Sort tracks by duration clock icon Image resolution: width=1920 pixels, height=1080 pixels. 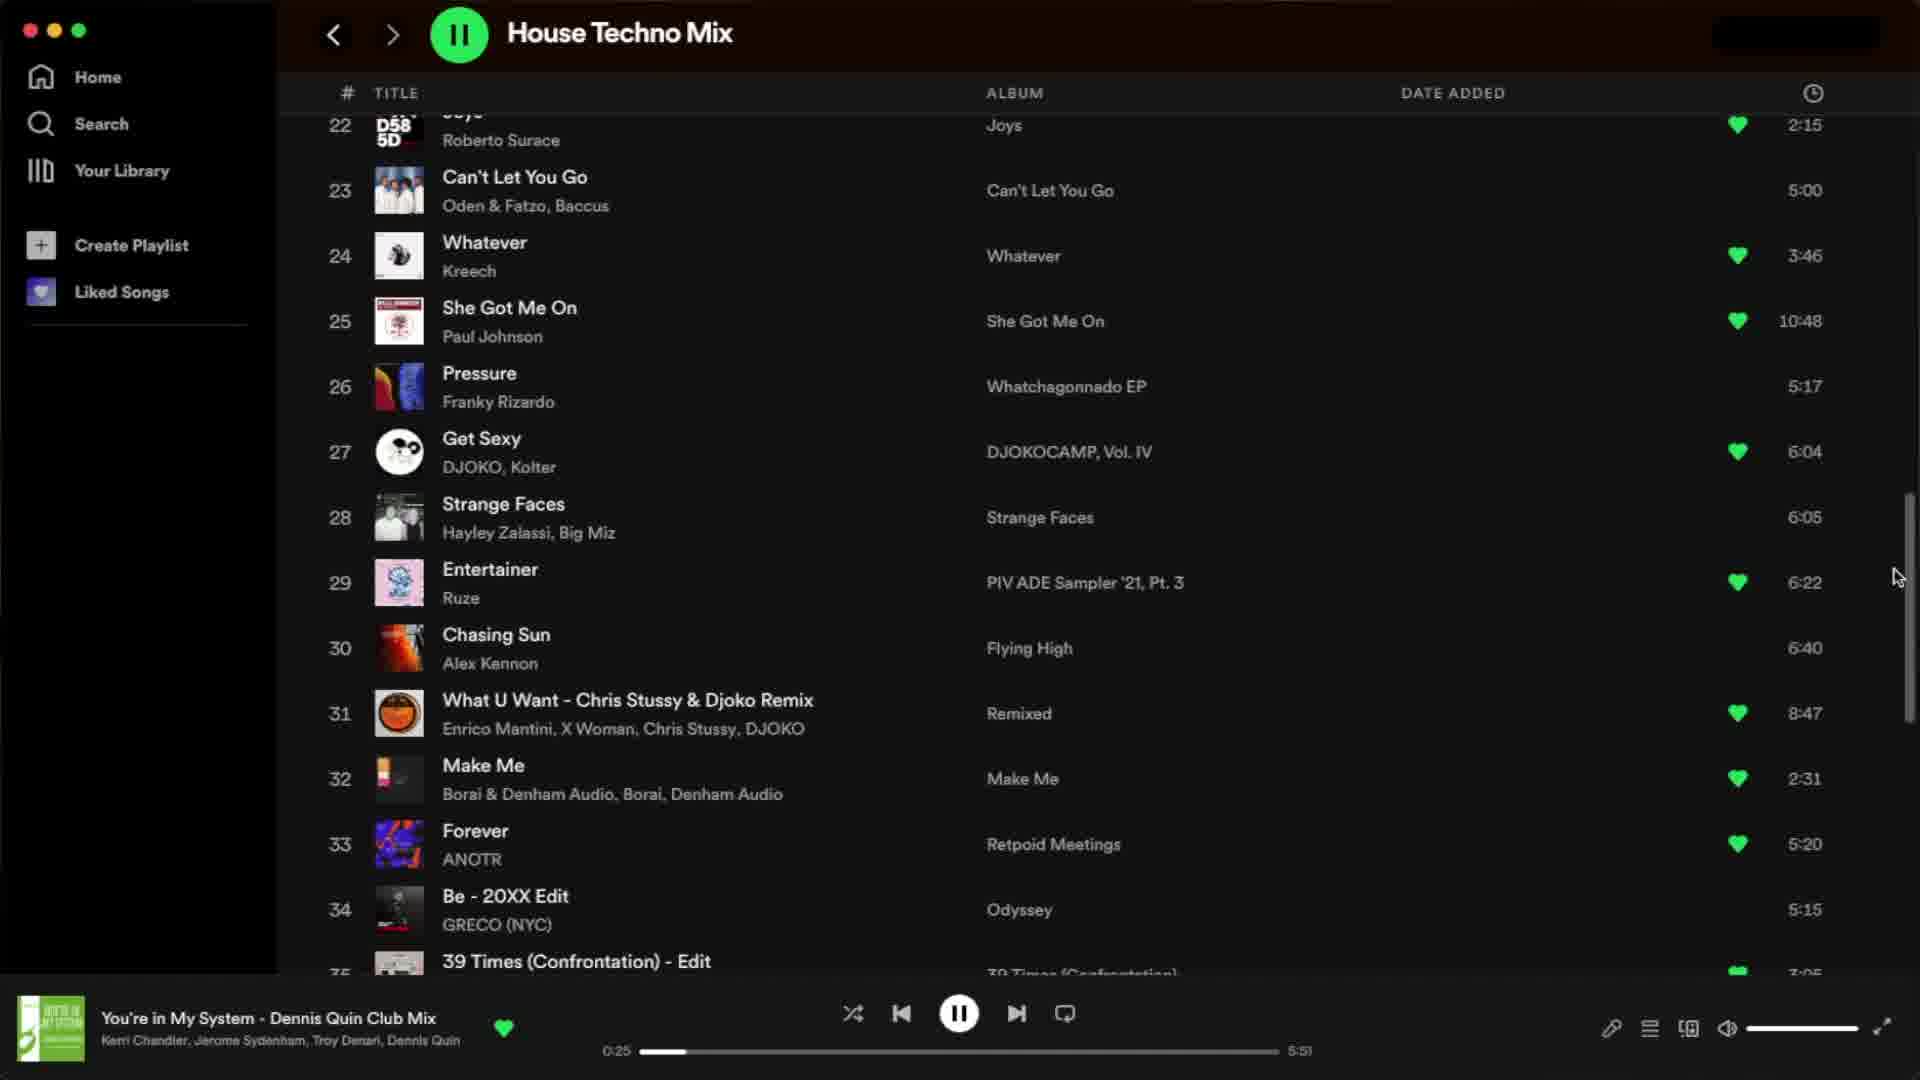(1813, 93)
